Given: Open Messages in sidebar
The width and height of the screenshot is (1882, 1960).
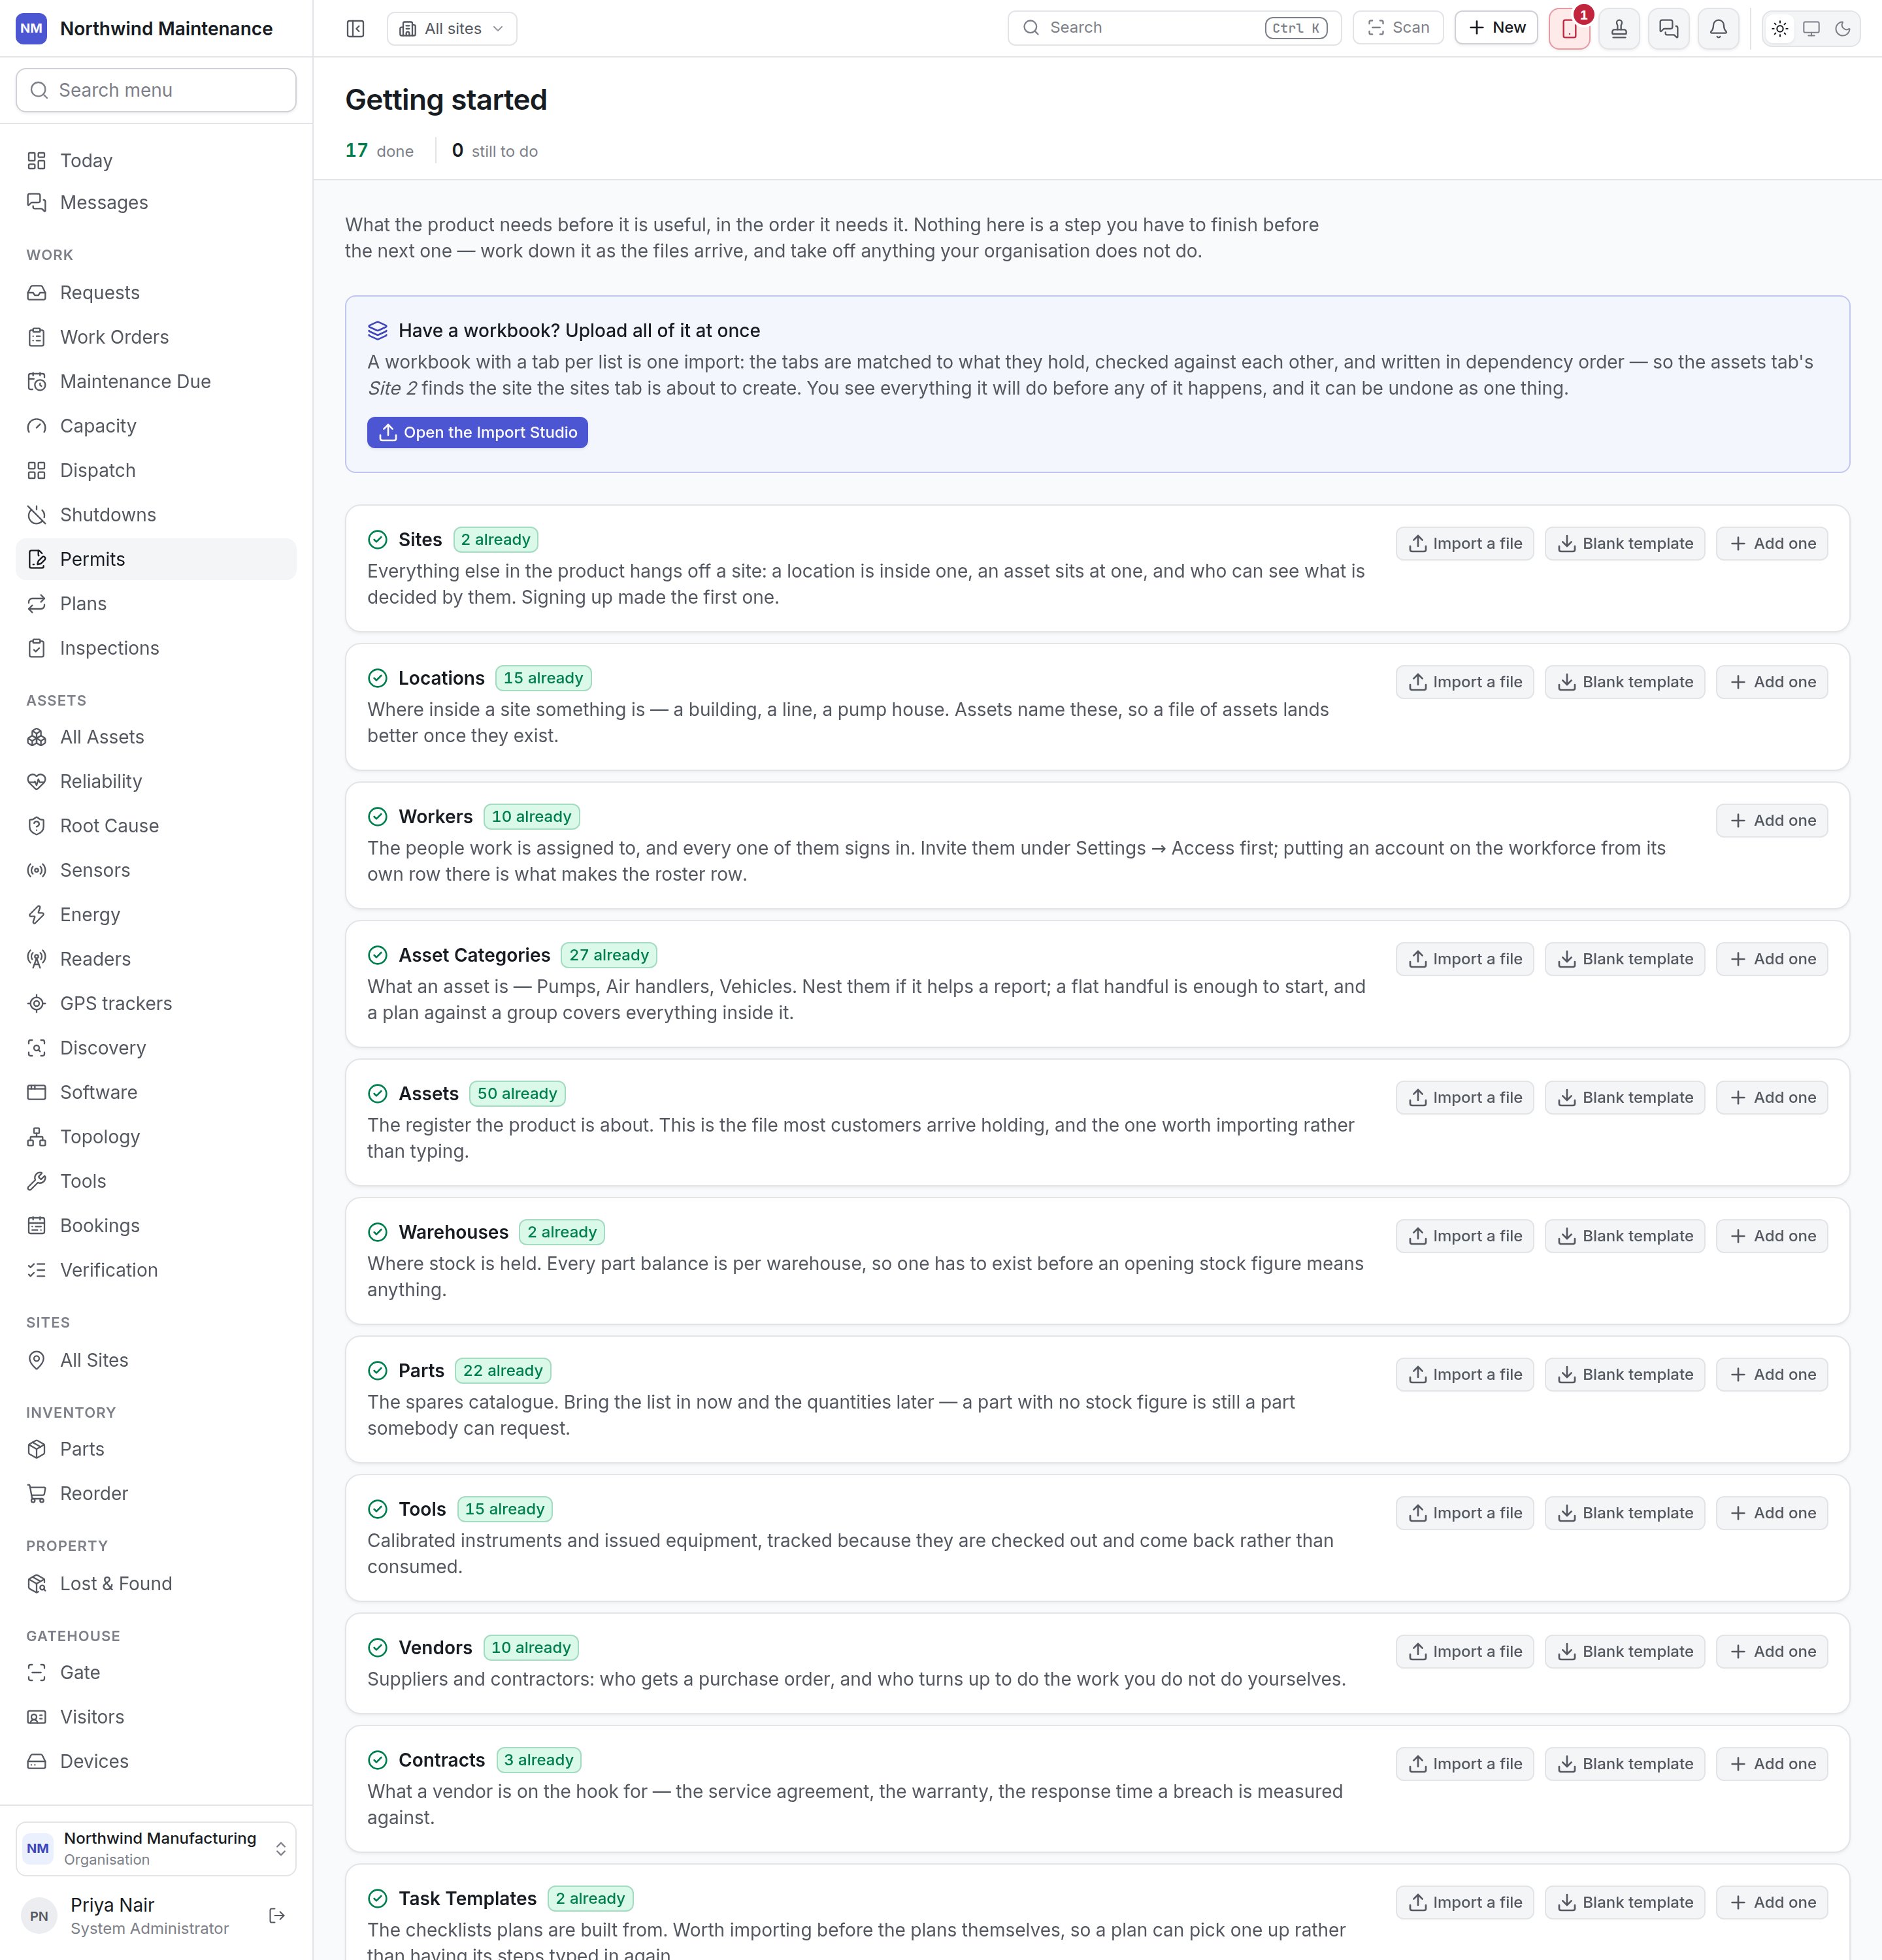Looking at the screenshot, I should coord(156,203).
